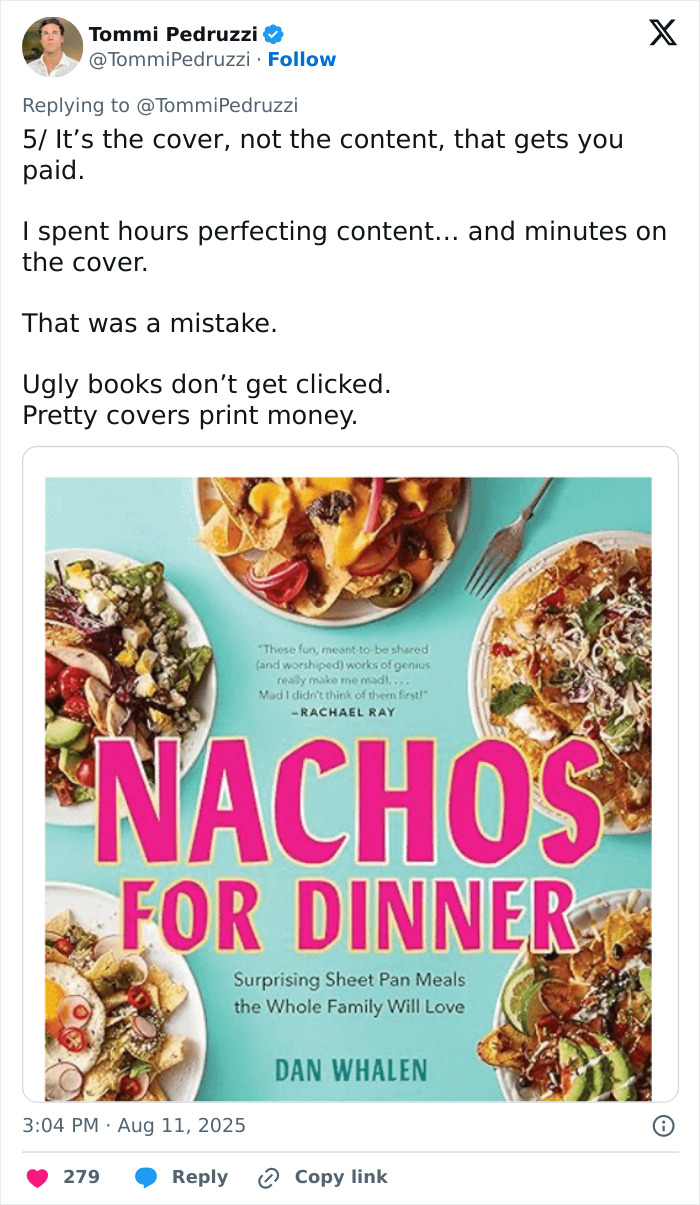This screenshot has height=1205, width=700.
Task: Click the chain icon beside Copy link
Action: click(x=269, y=1178)
